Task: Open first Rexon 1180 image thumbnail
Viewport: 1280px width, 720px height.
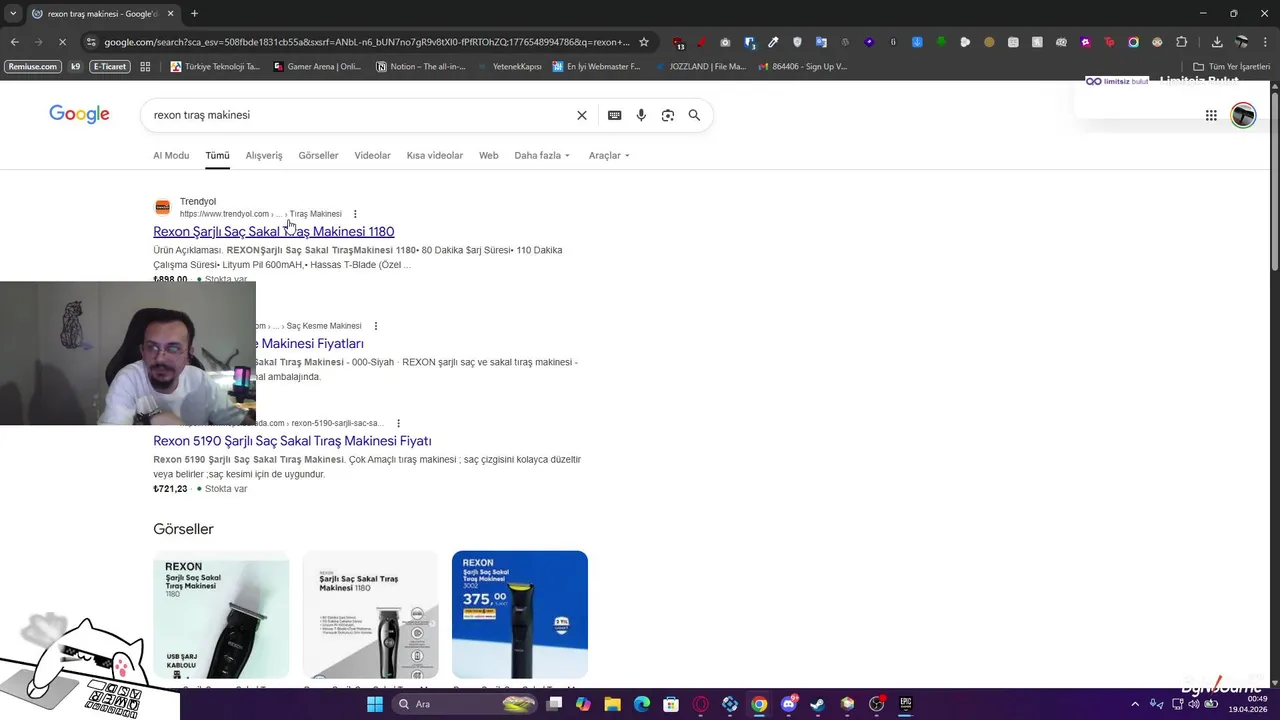Action: pyautogui.click(x=221, y=614)
